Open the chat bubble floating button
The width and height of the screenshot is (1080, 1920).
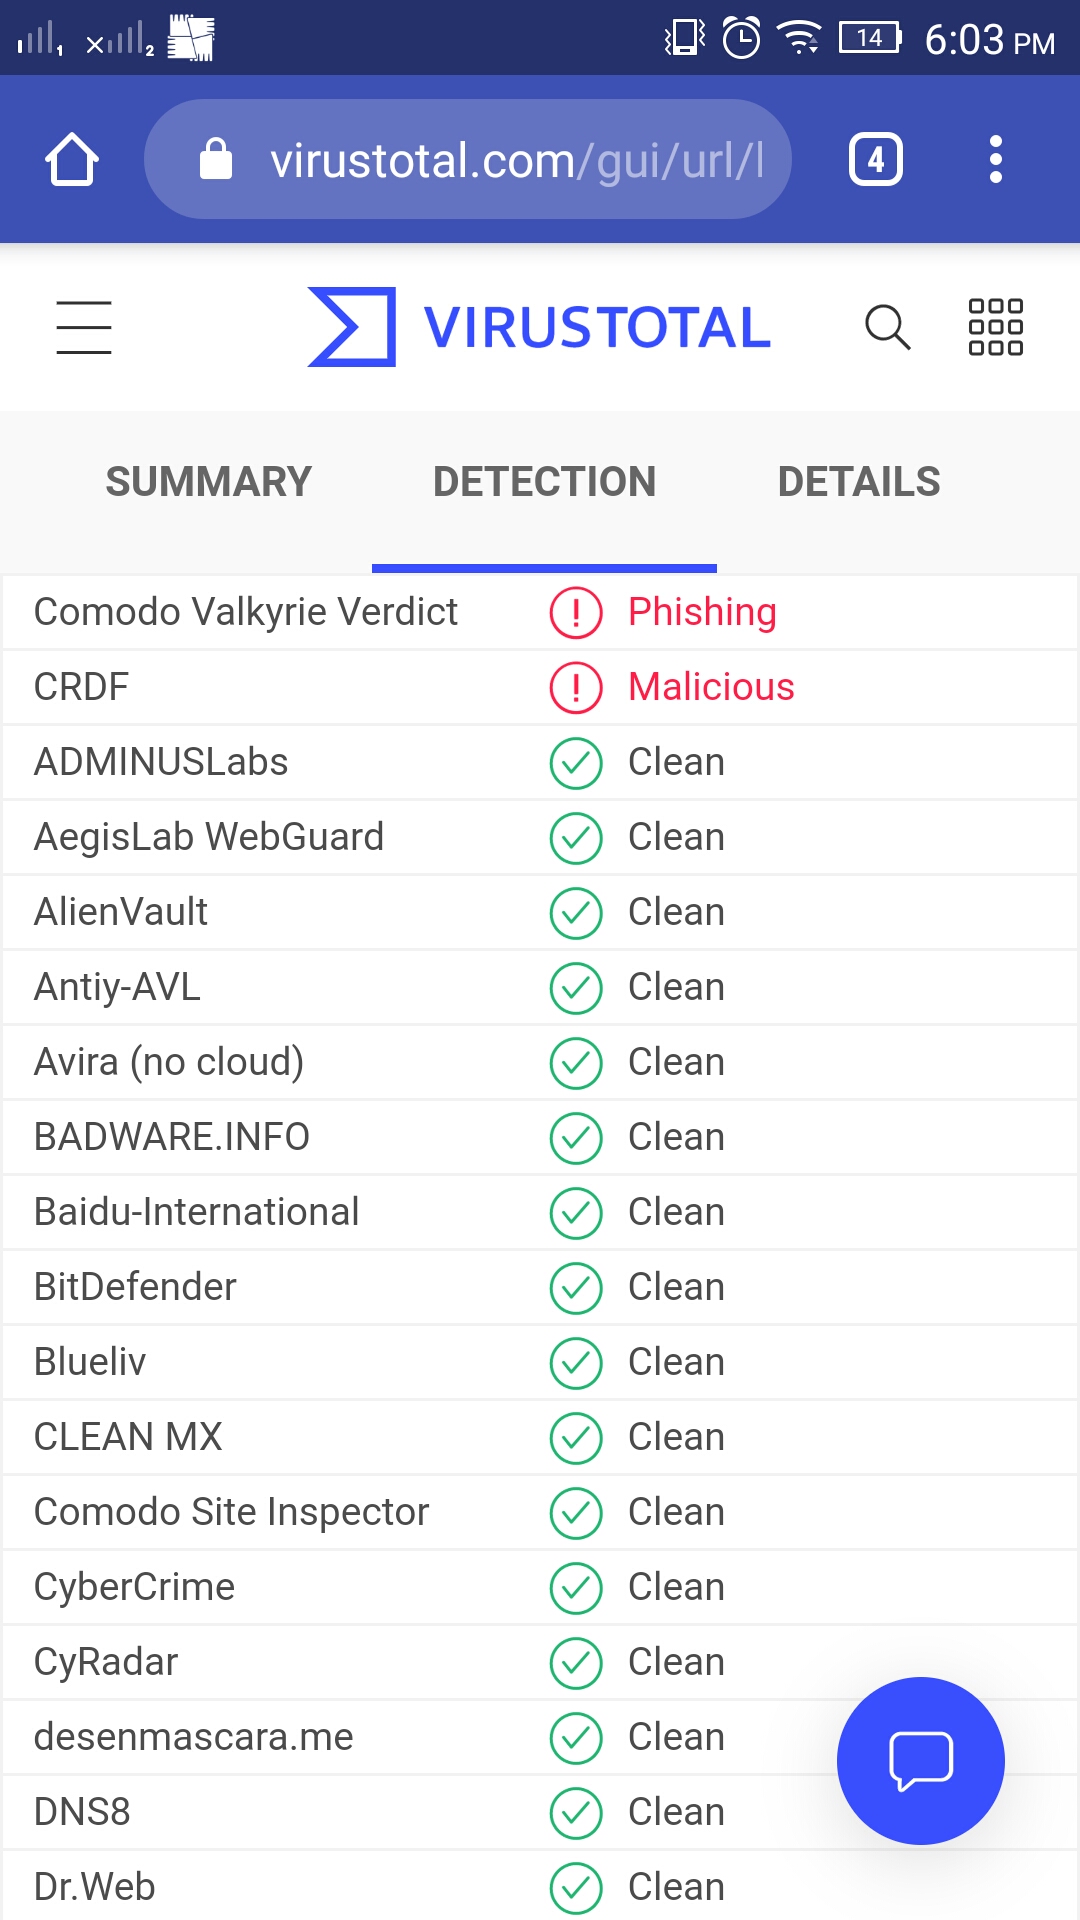[920, 1760]
